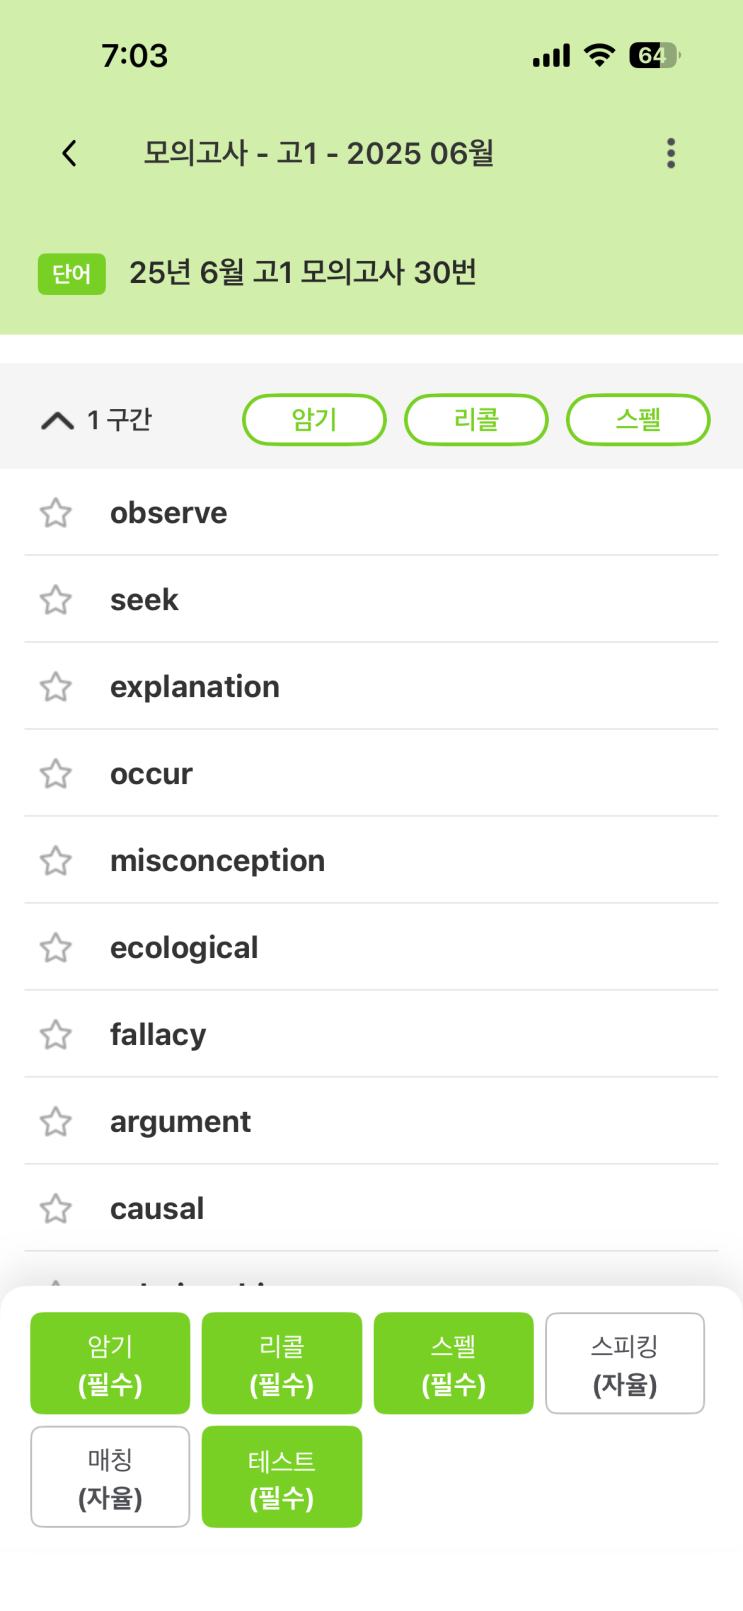Collapse the 1구간 section chevron
Screen dimensions: 743x1611
(57, 420)
